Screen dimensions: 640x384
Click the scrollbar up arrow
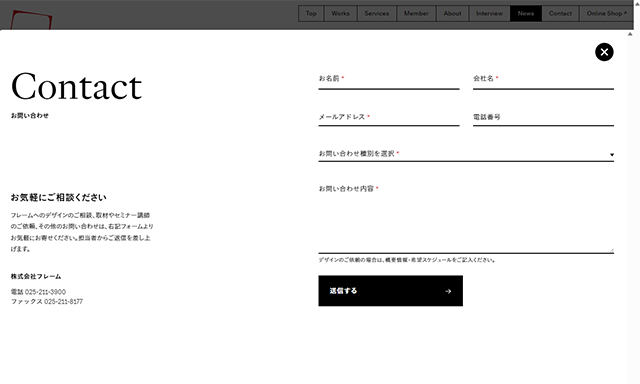(630, 34)
